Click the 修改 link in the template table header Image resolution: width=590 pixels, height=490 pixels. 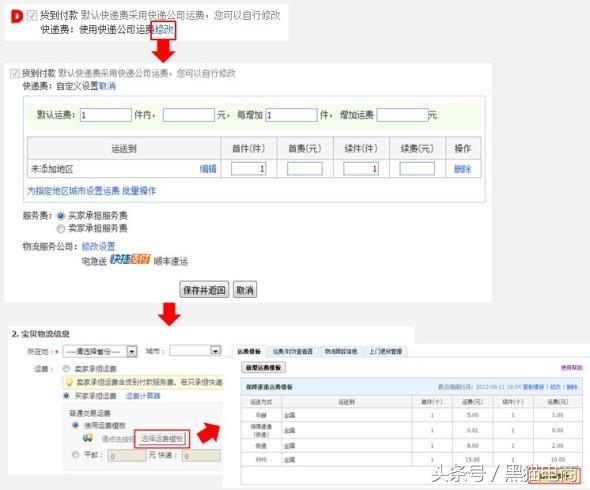[x=555, y=387]
